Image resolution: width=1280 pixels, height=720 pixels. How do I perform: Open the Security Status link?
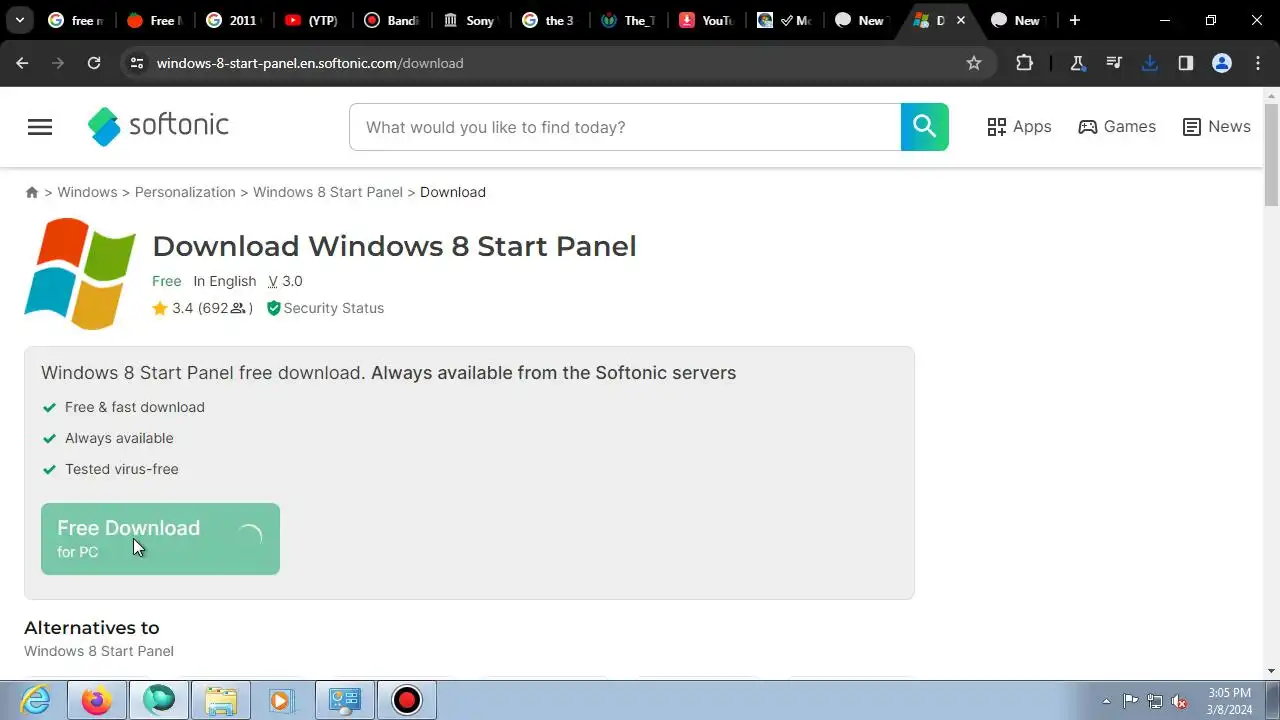[x=325, y=308]
